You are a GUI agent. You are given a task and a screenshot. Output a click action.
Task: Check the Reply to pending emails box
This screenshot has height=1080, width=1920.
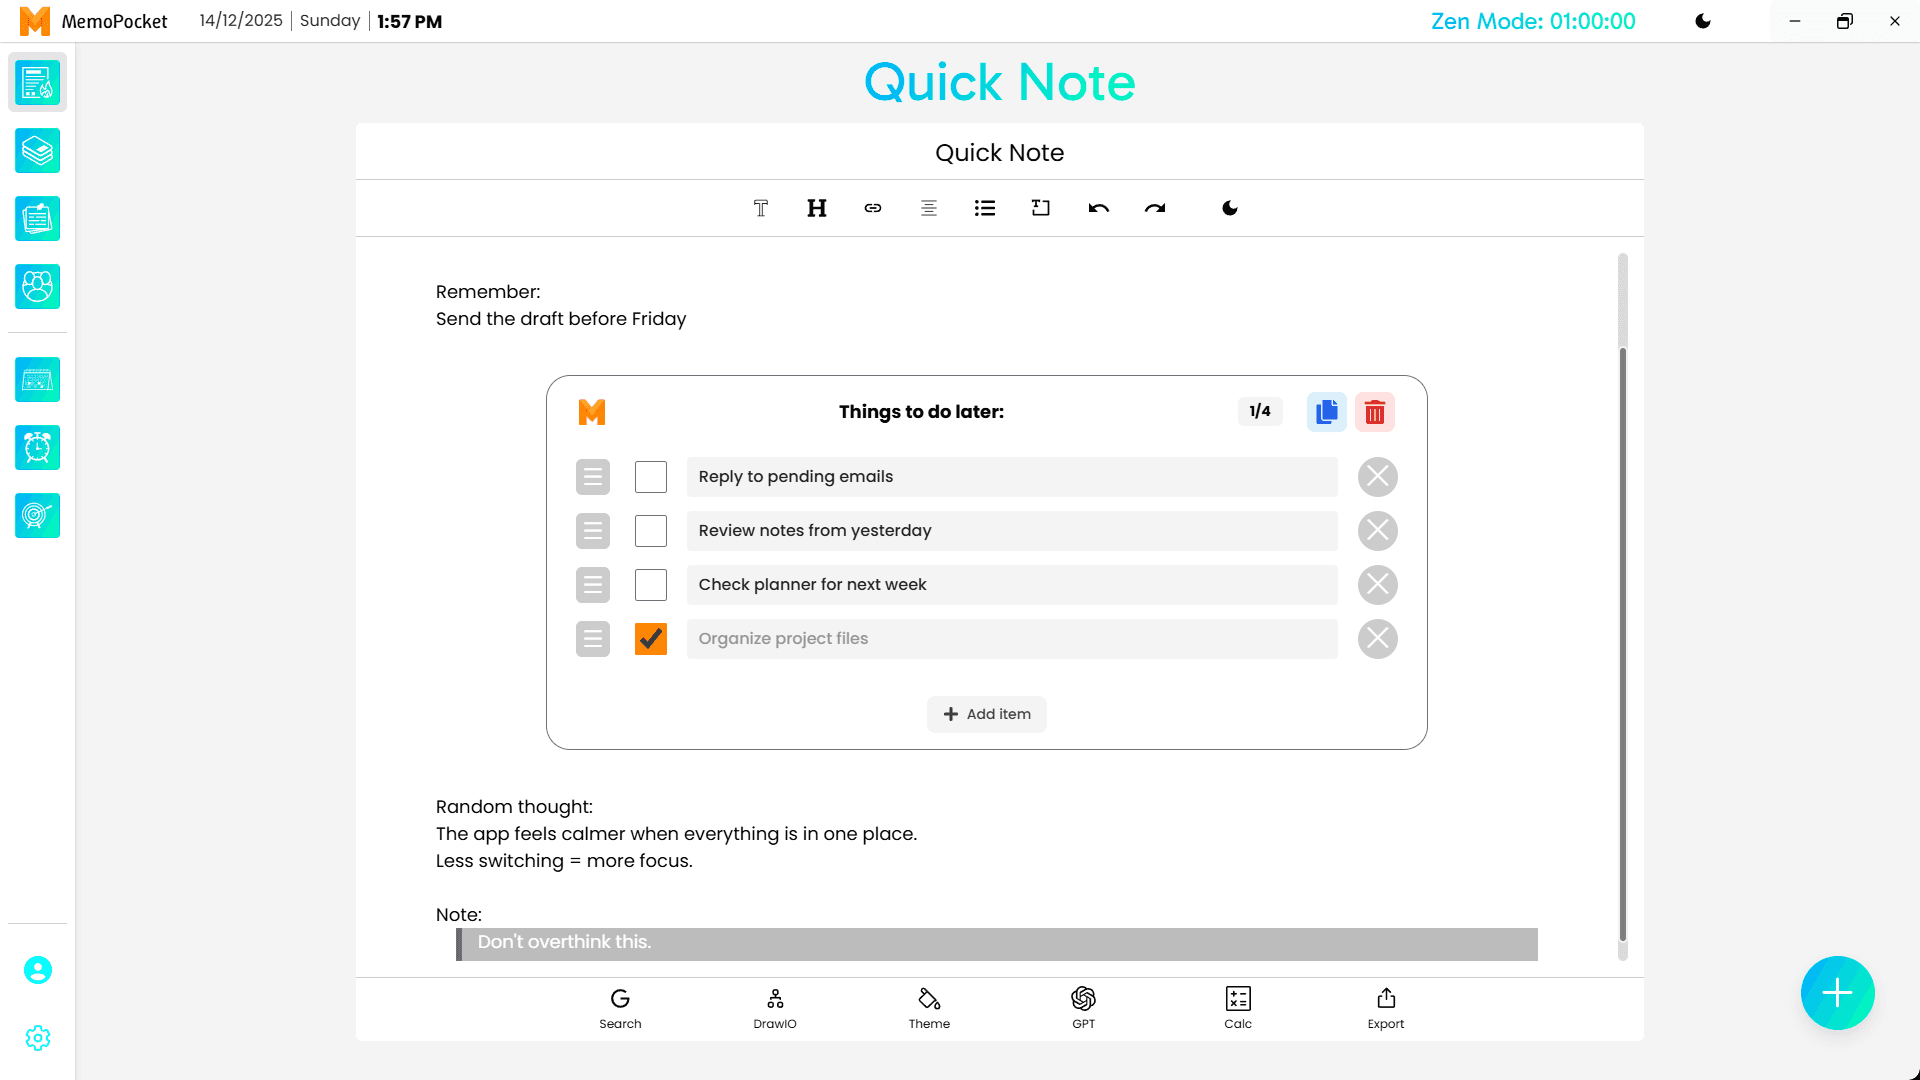pyautogui.click(x=651, y=477)
